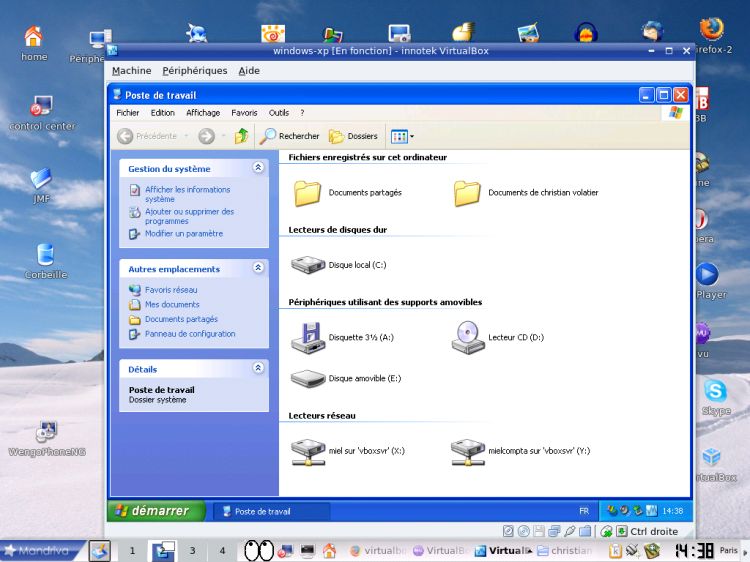Click the démarrer start button
Viewport: 750px width, 562px height.
tap(156, 511)
